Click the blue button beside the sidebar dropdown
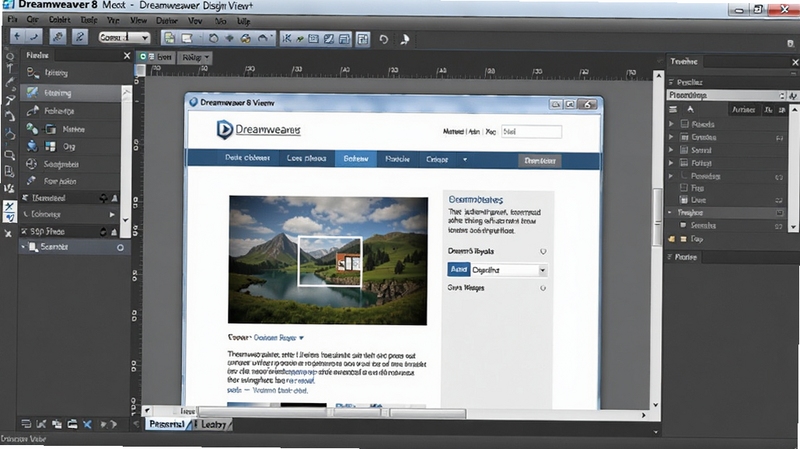Viewport: 800px width, 449px height. click(x=459, y=269)
